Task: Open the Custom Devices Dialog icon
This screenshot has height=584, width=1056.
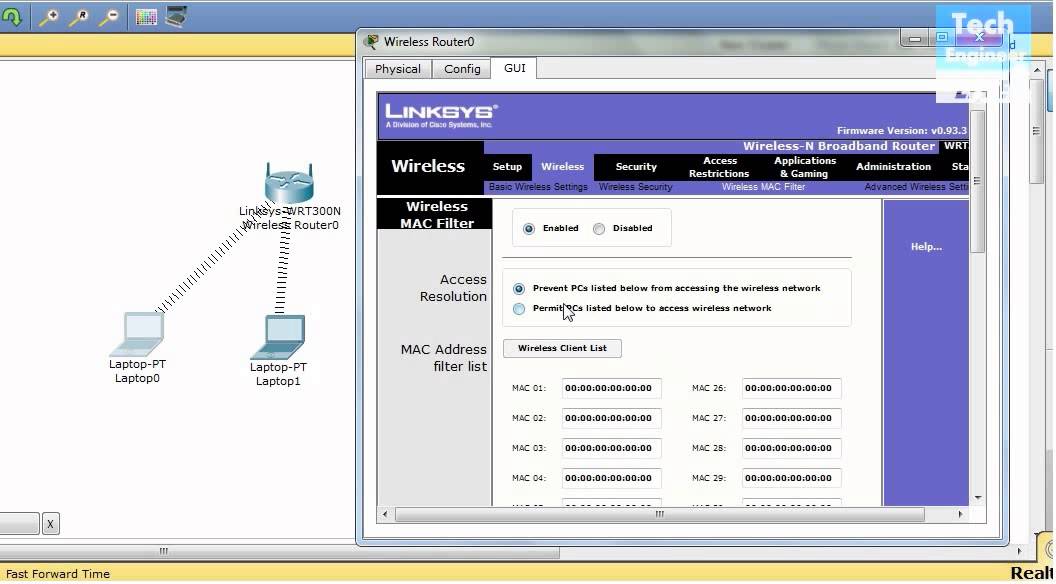Action: [176, 16]
